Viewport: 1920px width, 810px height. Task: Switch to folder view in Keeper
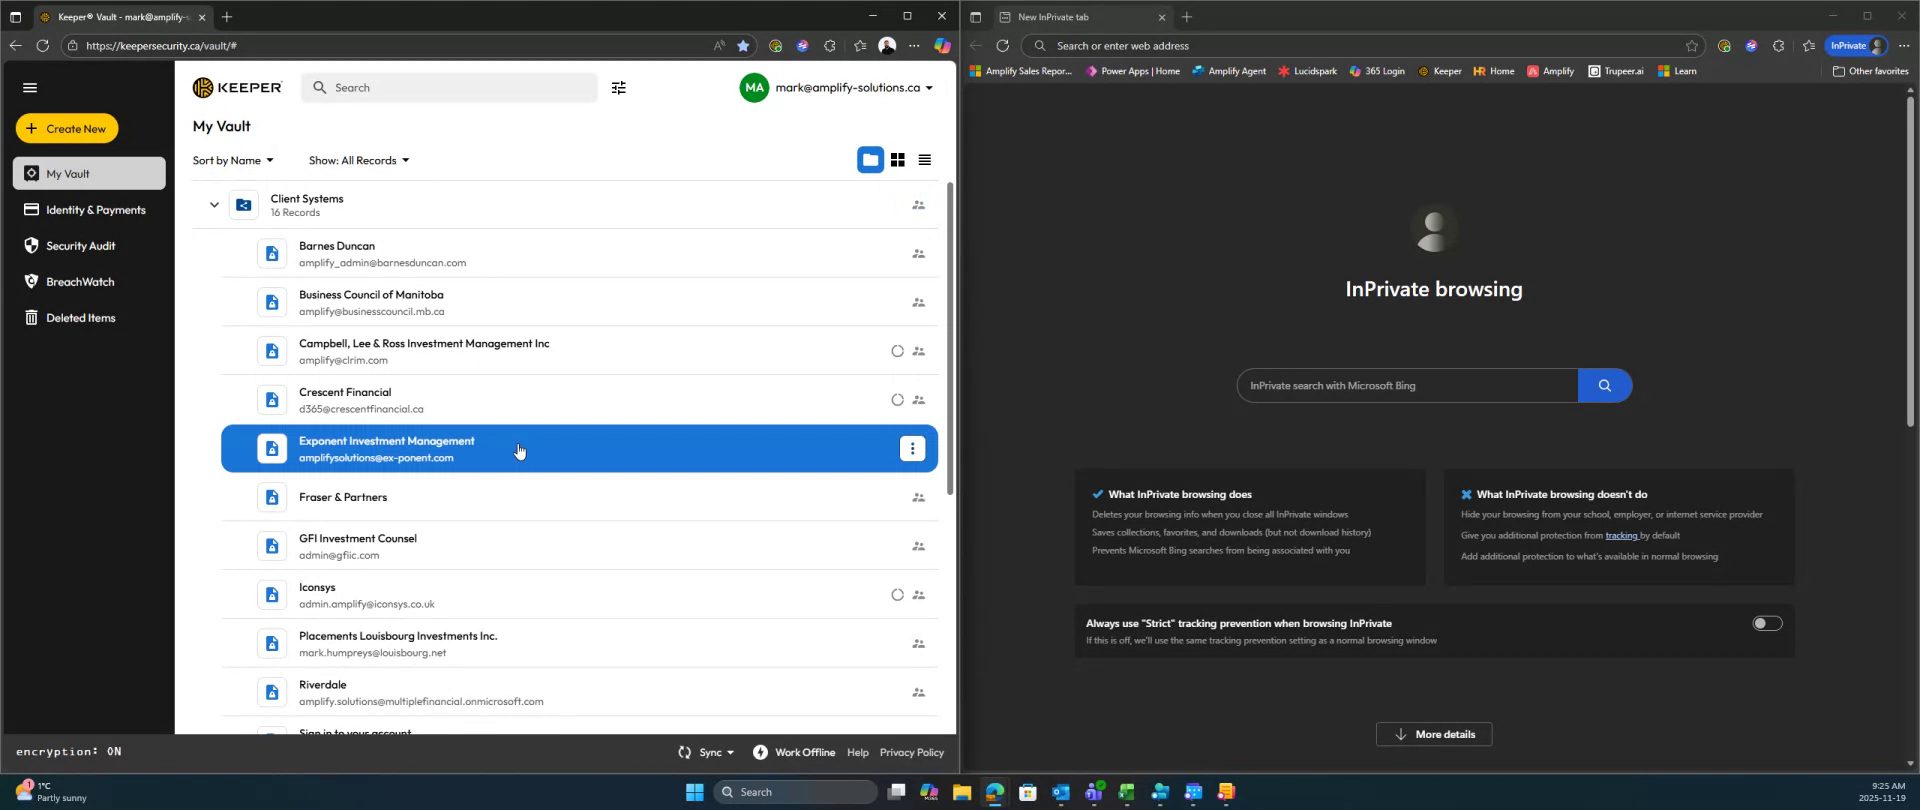coord(871,160)
